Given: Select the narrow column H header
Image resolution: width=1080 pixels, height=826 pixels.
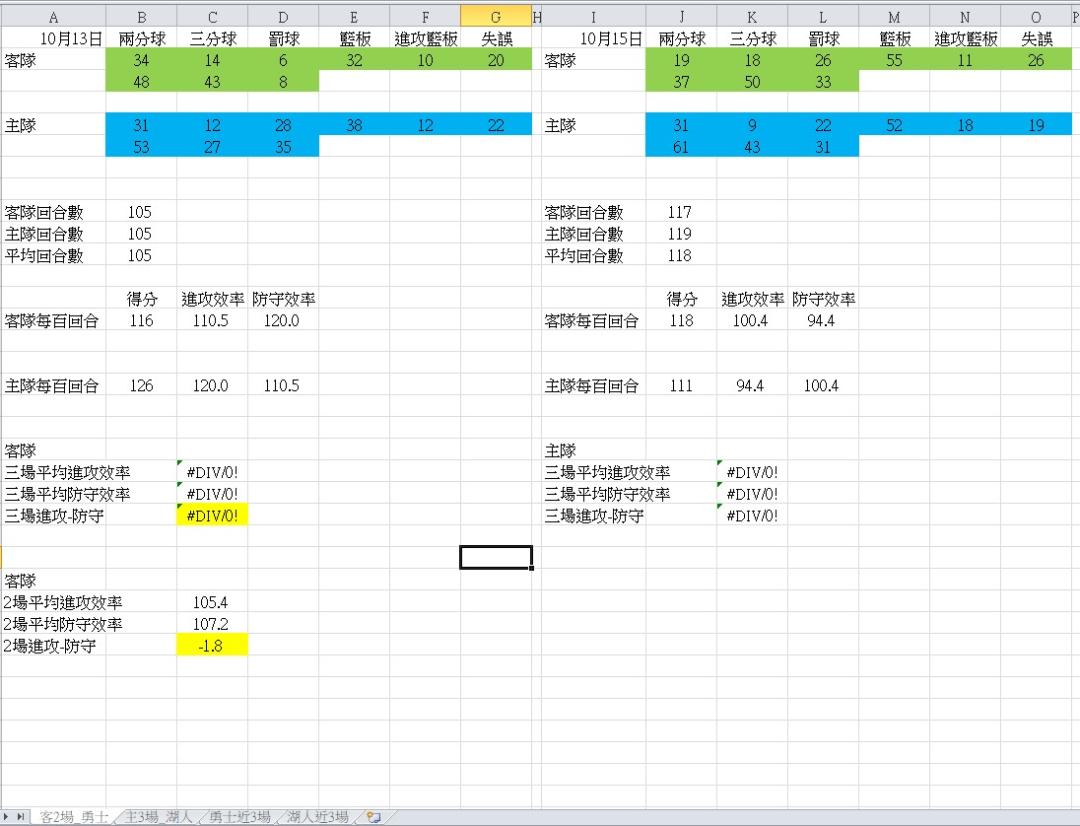Looking at the screenshot, I should [x=537, y=17].
